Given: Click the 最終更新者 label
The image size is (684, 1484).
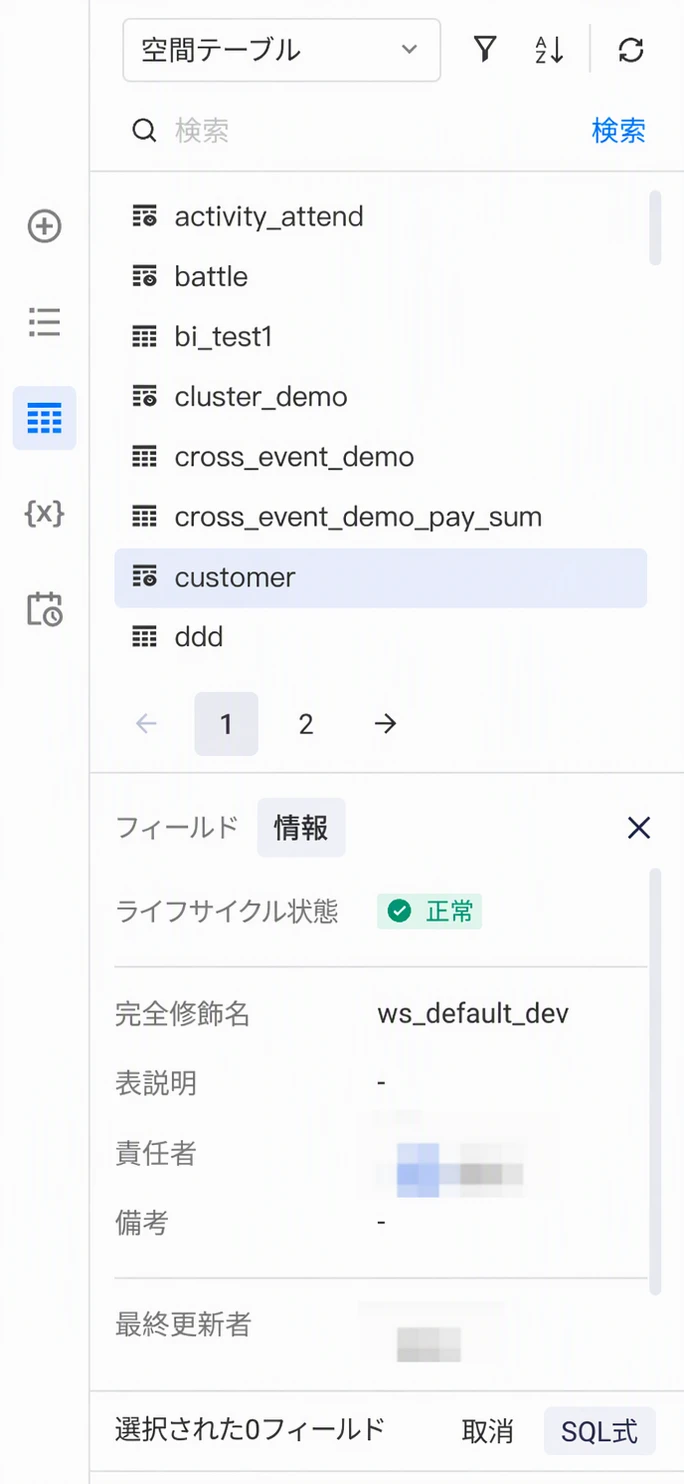Looking at the screenshot, I should [183, 1325].
